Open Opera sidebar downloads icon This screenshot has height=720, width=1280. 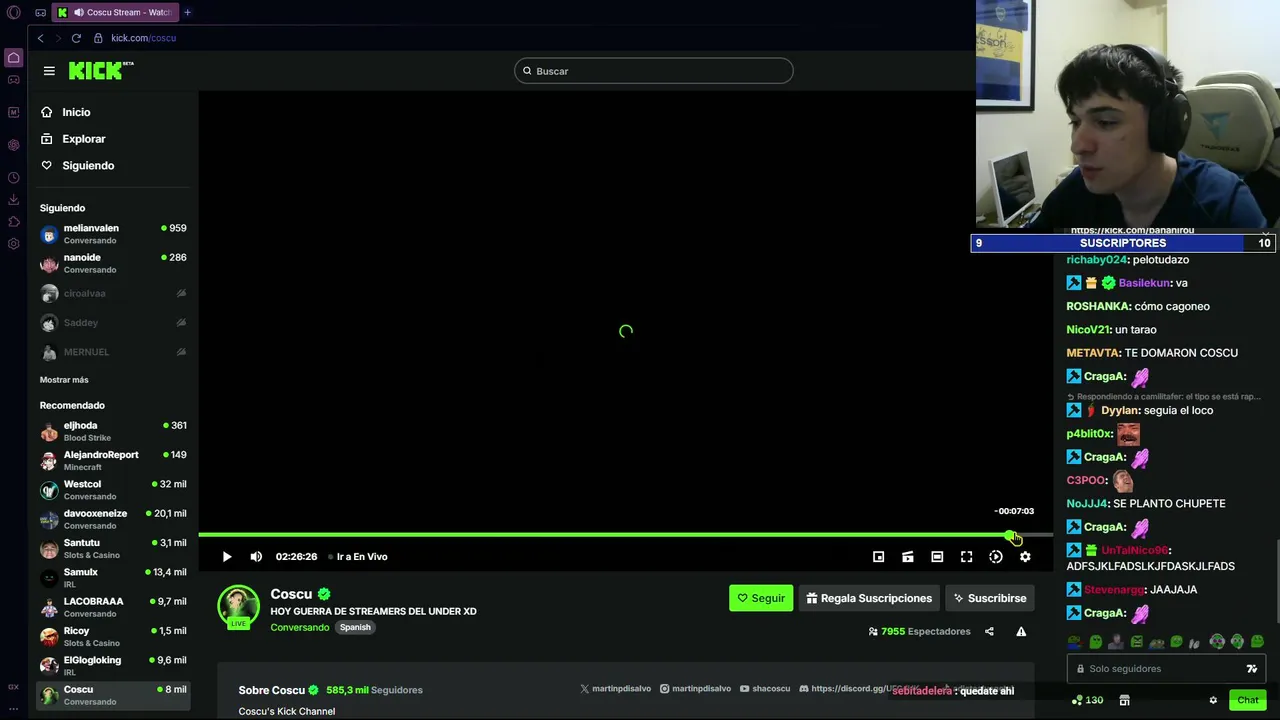coord(13,200)
